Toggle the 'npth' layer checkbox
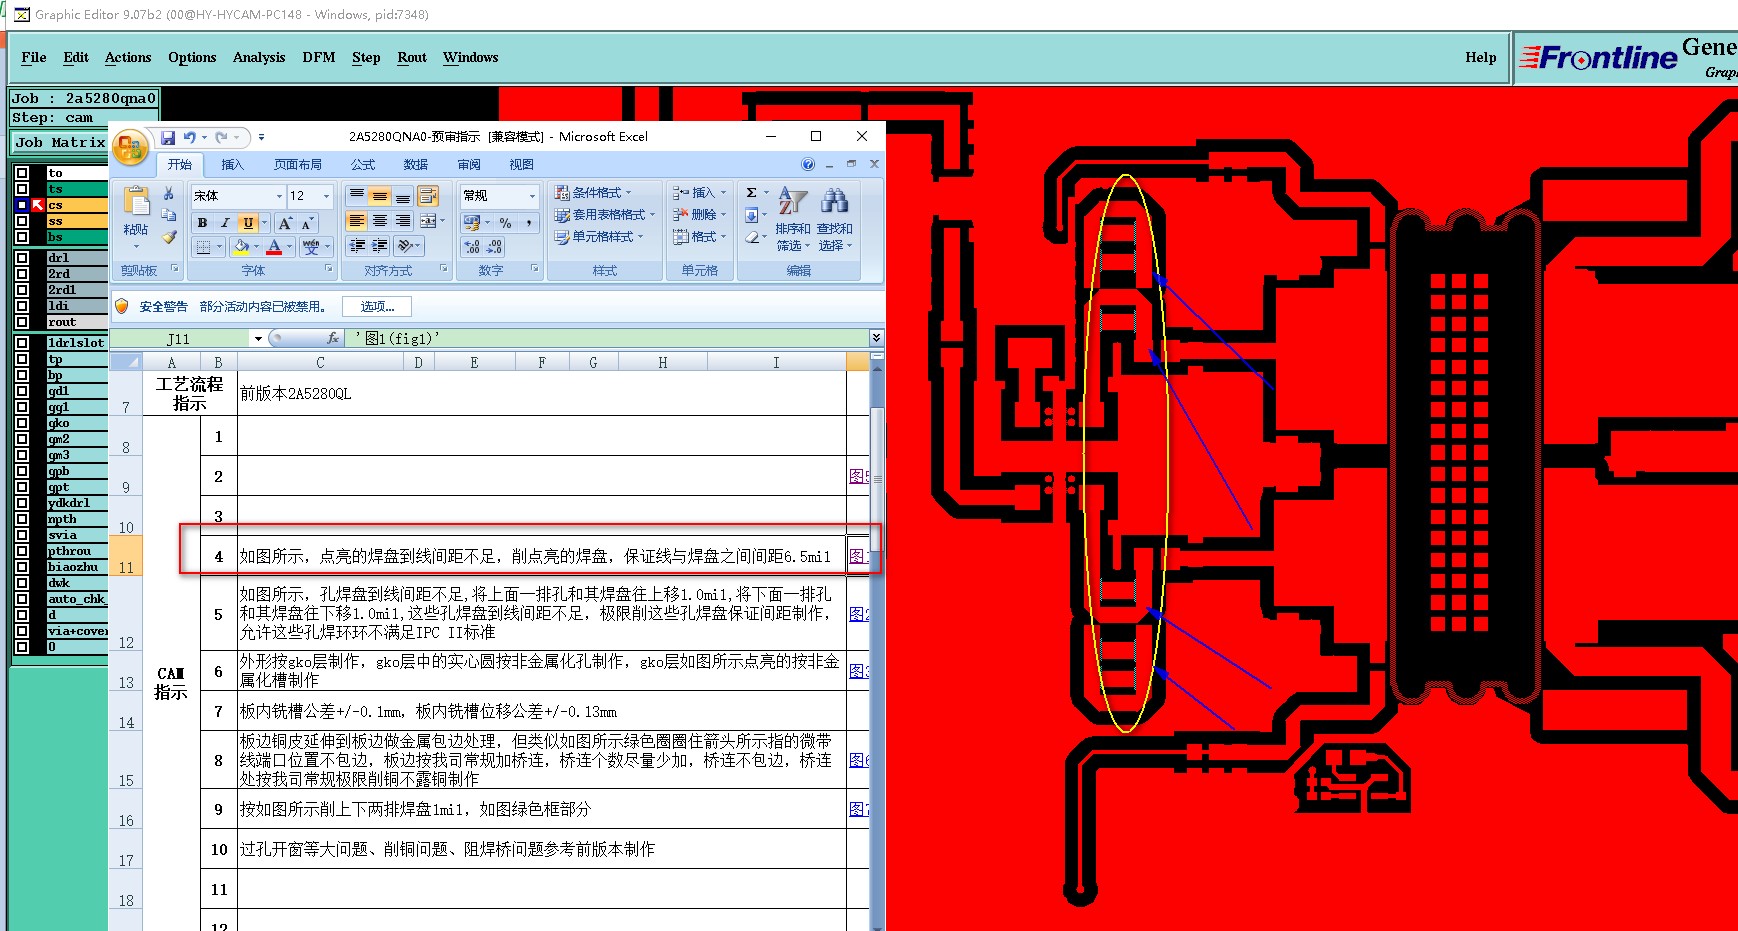Image resolution: width=1738 pixels, height=931 pixels. (x=21, y=519)
